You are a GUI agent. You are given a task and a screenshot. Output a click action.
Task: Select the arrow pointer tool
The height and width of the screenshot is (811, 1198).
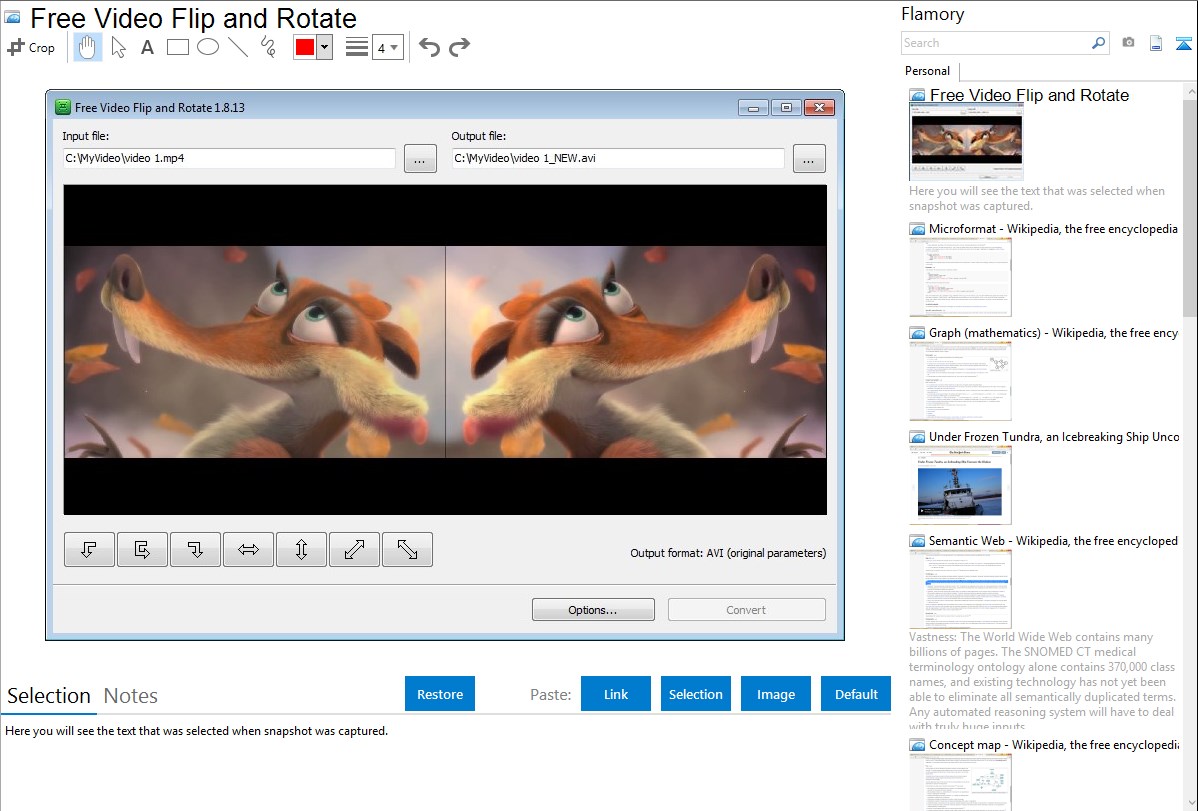118,47
